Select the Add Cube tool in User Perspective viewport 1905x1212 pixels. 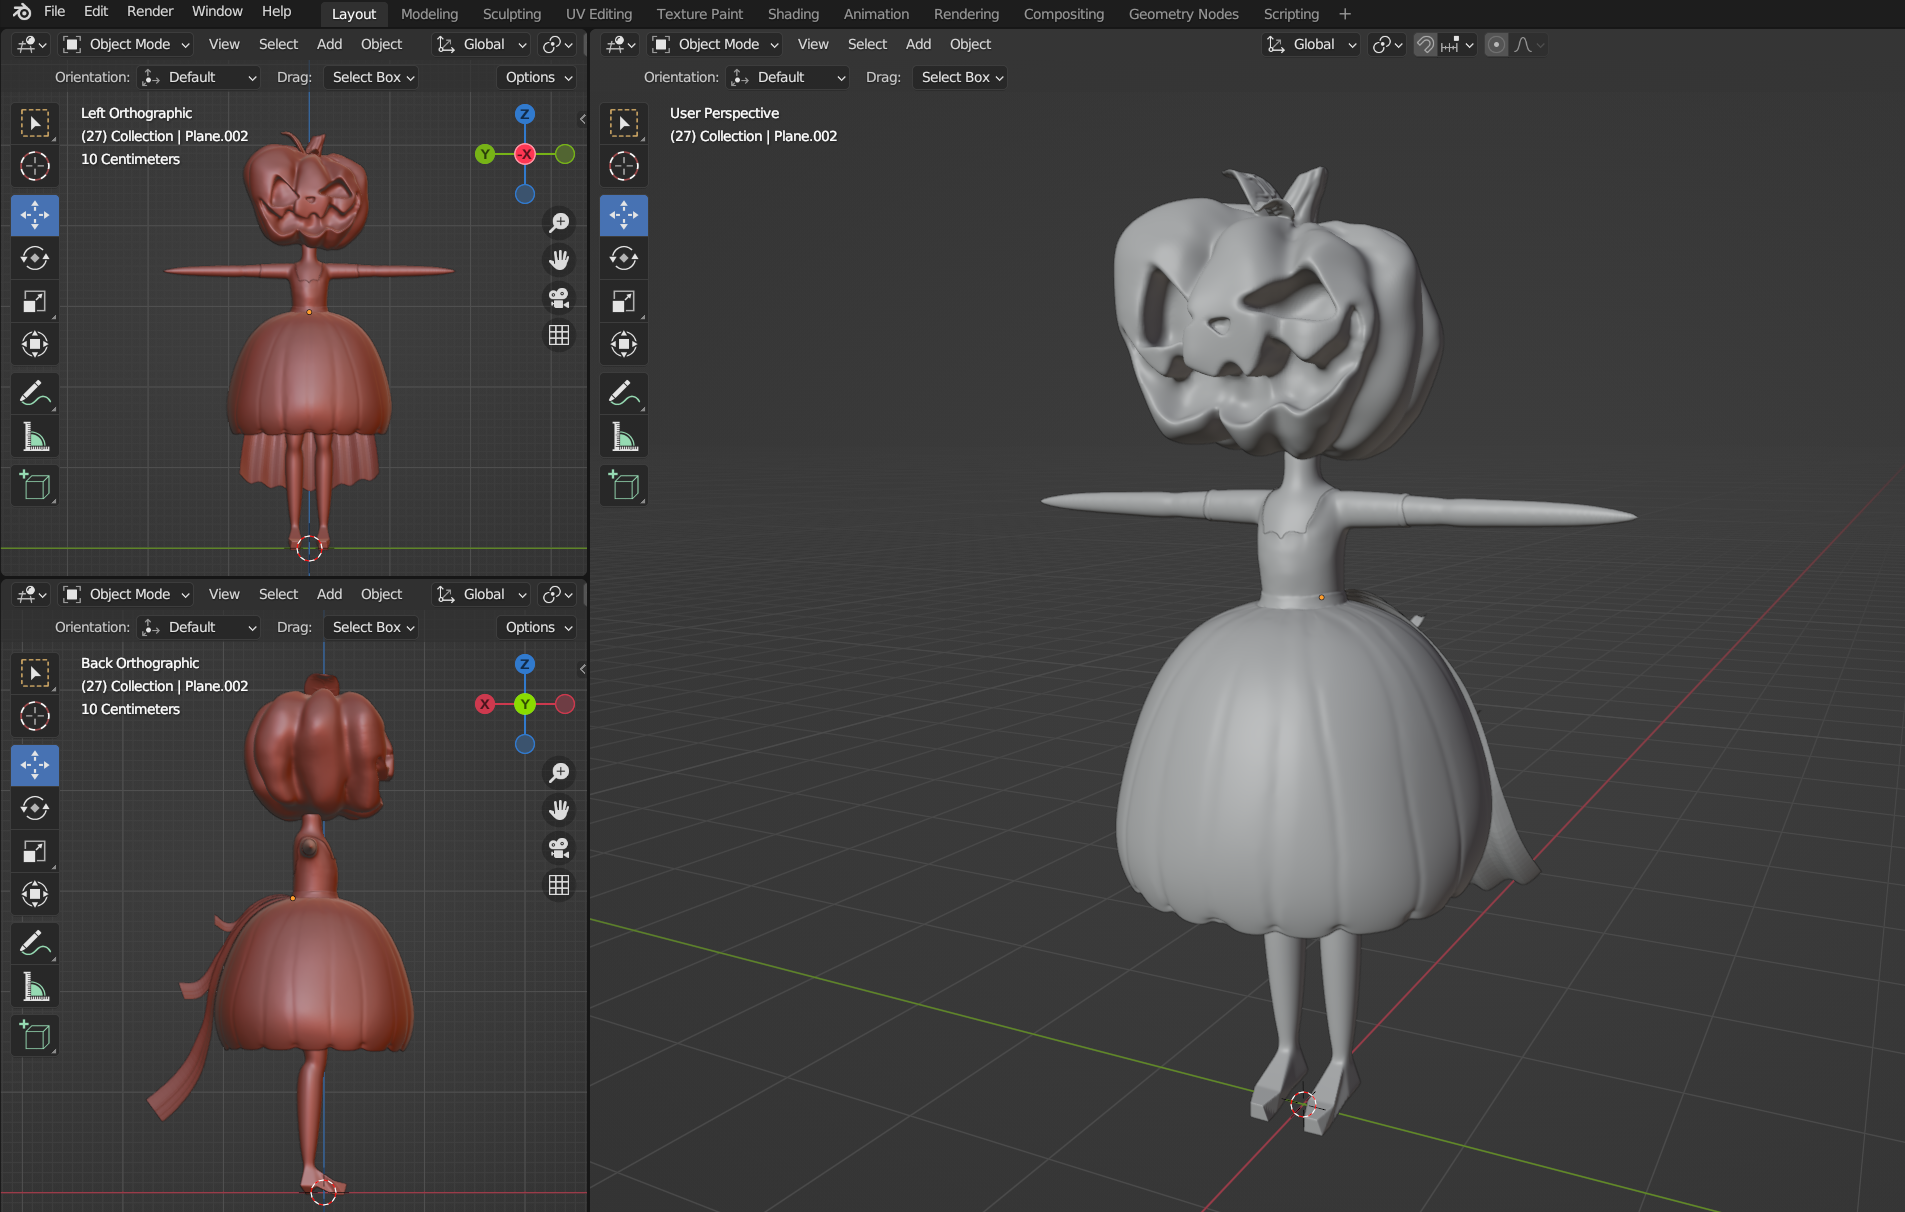click(x=624, y=486)
